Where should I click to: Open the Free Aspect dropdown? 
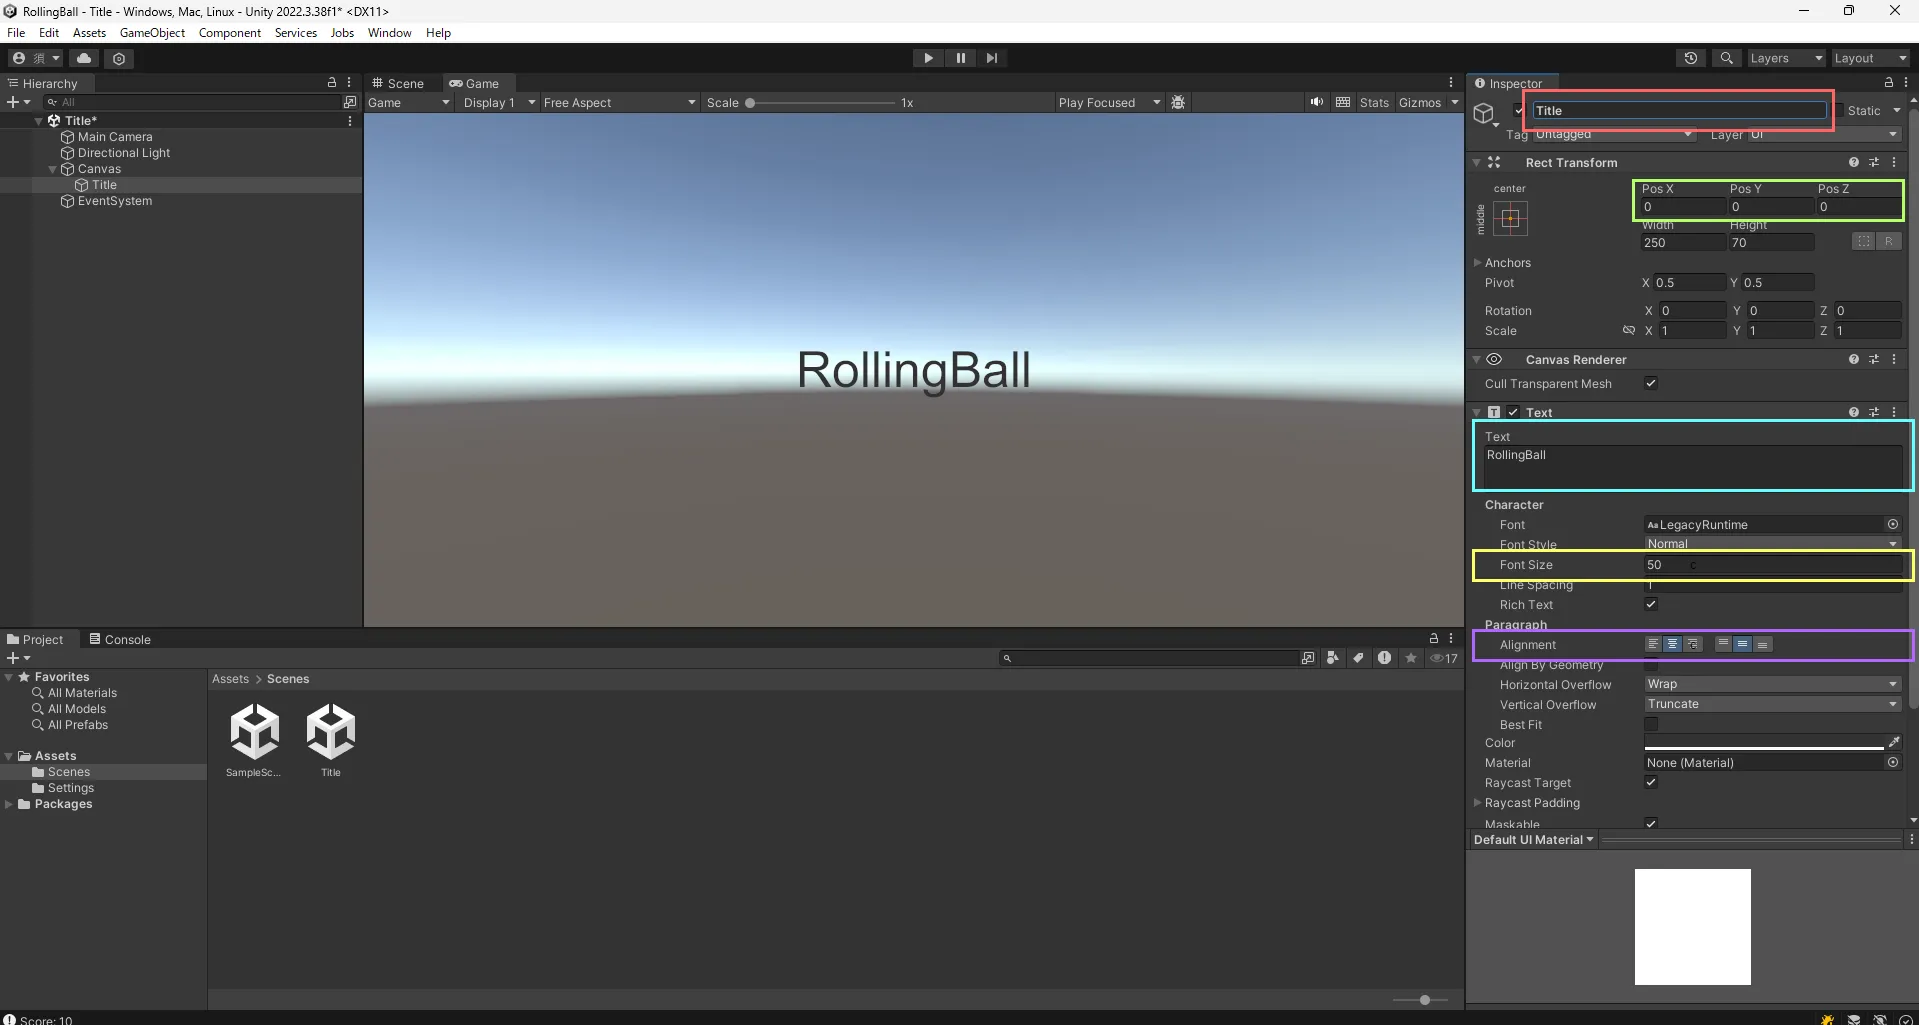[618, 102]
